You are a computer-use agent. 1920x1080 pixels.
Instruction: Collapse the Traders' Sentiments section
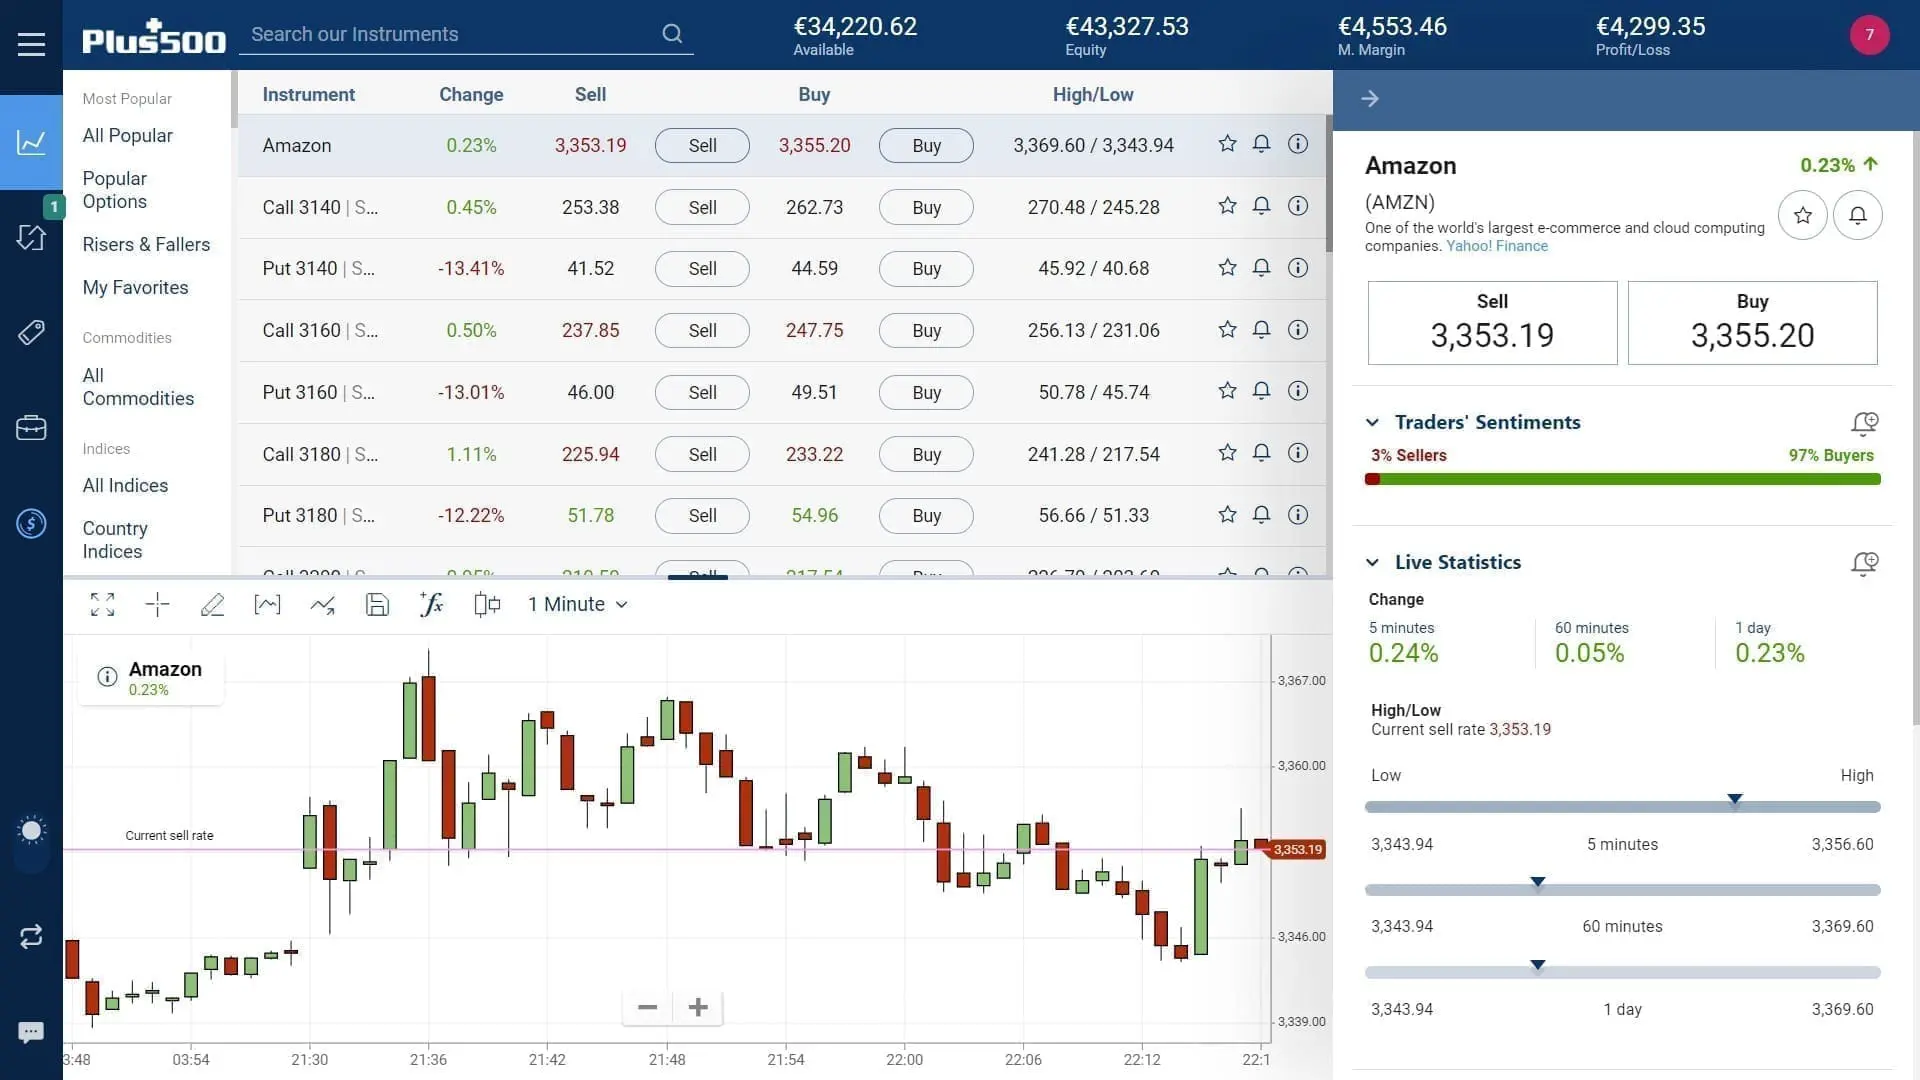(x=1374, y=422)
